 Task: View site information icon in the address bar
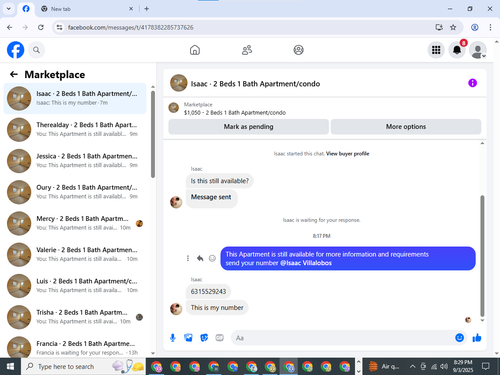59,27
